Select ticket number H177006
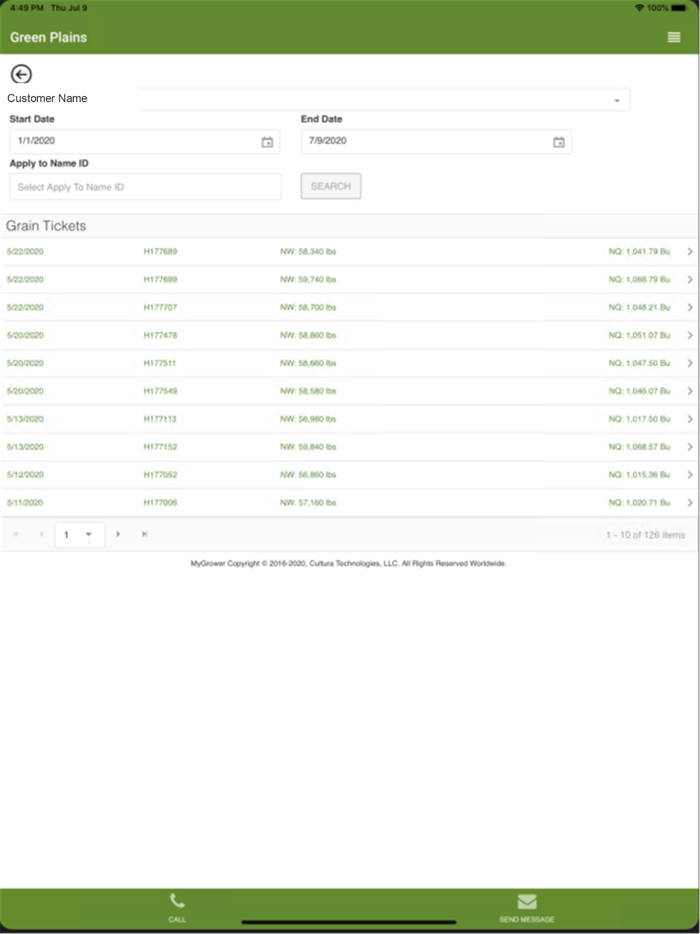Screen dimensions: 700x934 160,503
